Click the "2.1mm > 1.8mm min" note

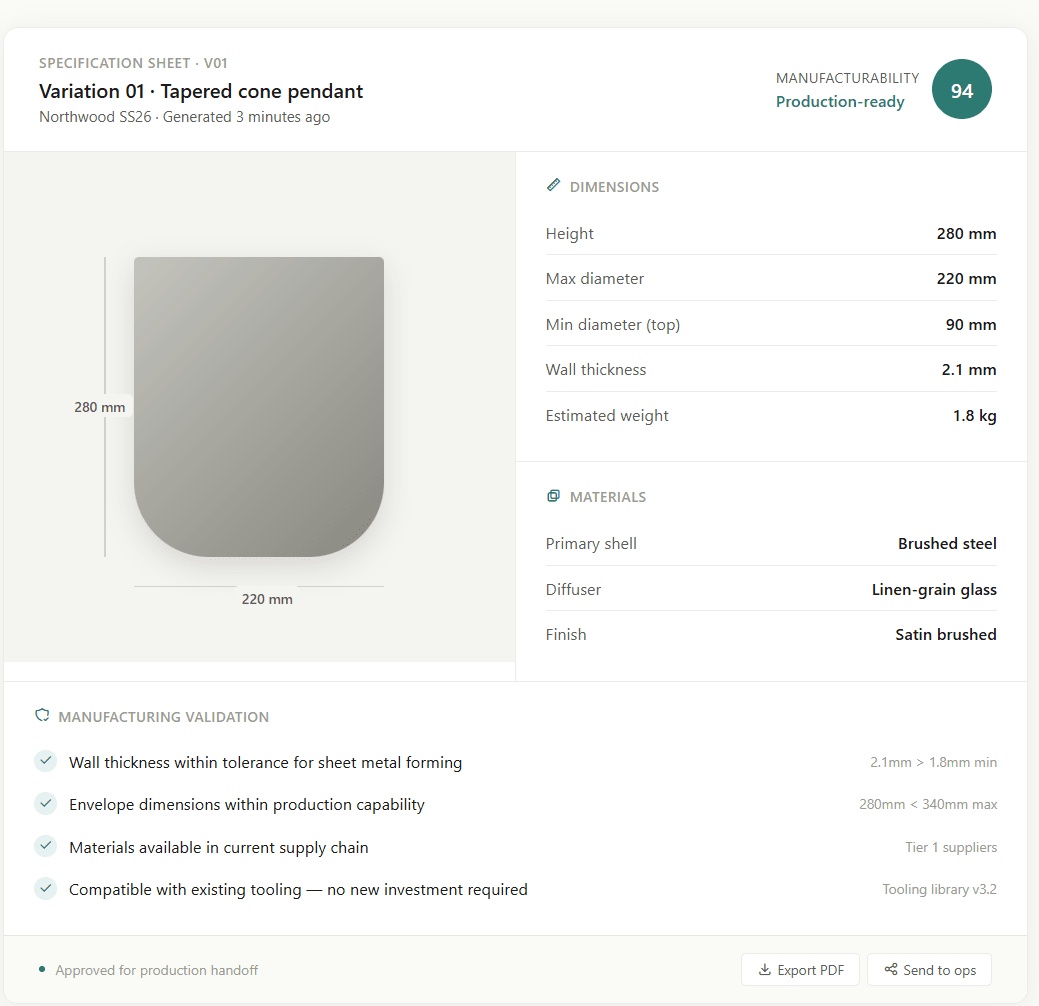point(933,762)
